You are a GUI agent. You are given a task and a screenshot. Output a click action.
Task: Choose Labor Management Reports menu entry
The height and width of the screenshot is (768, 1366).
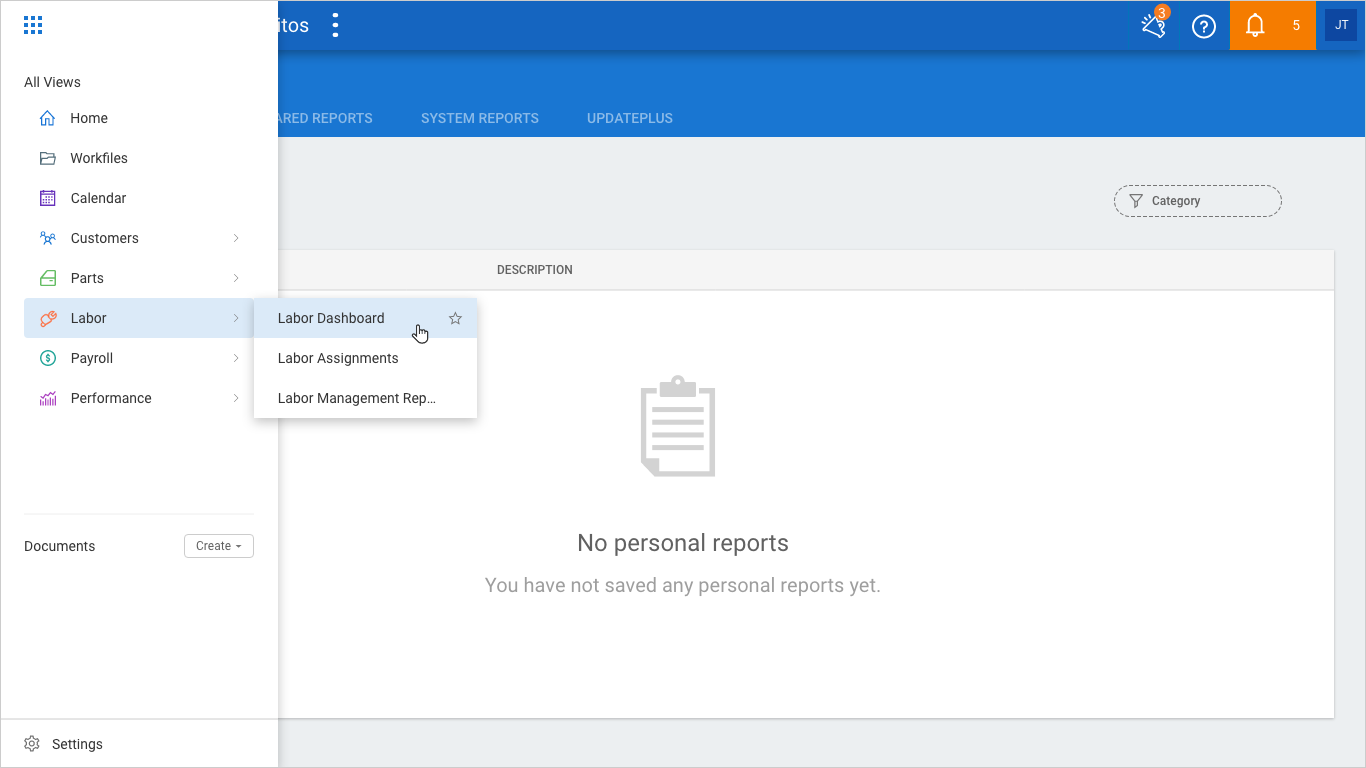click(356, 398)
